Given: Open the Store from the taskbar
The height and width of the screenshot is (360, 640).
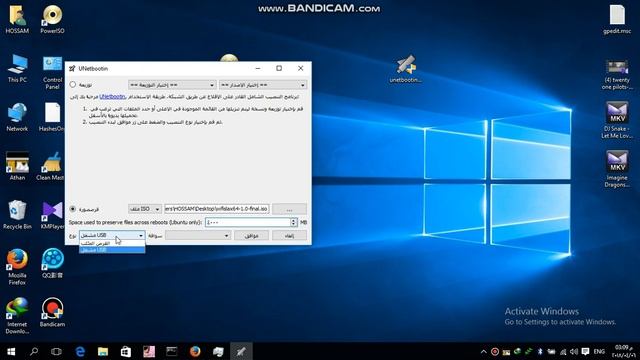Looking at the screenshot, I should [126, 351].
